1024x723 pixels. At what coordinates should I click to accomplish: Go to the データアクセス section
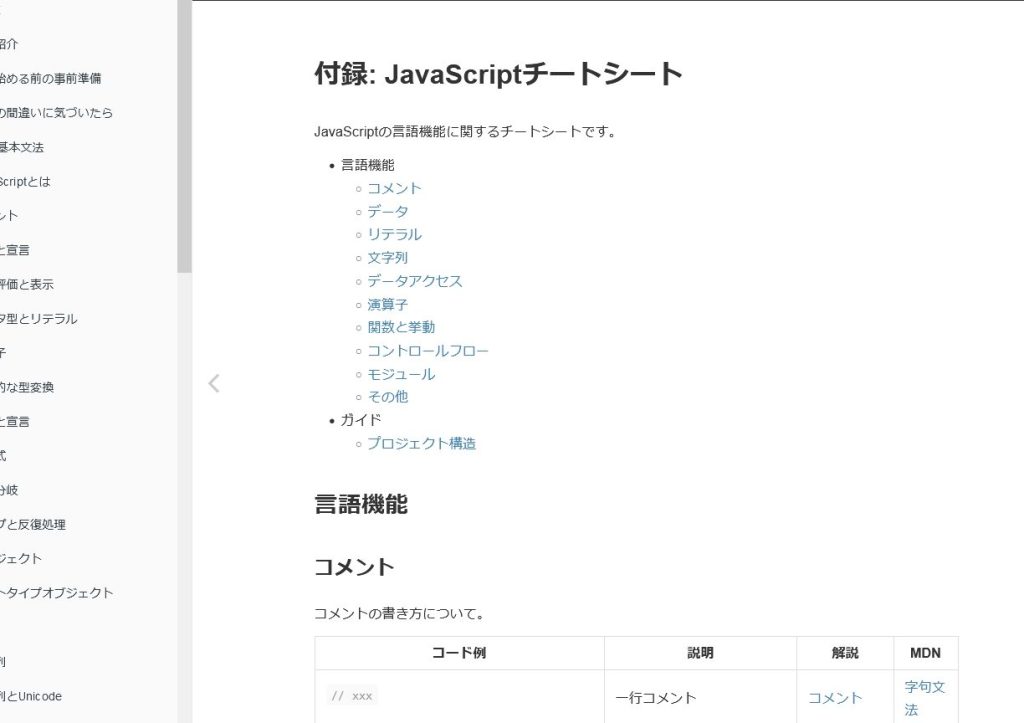point(414,281)
